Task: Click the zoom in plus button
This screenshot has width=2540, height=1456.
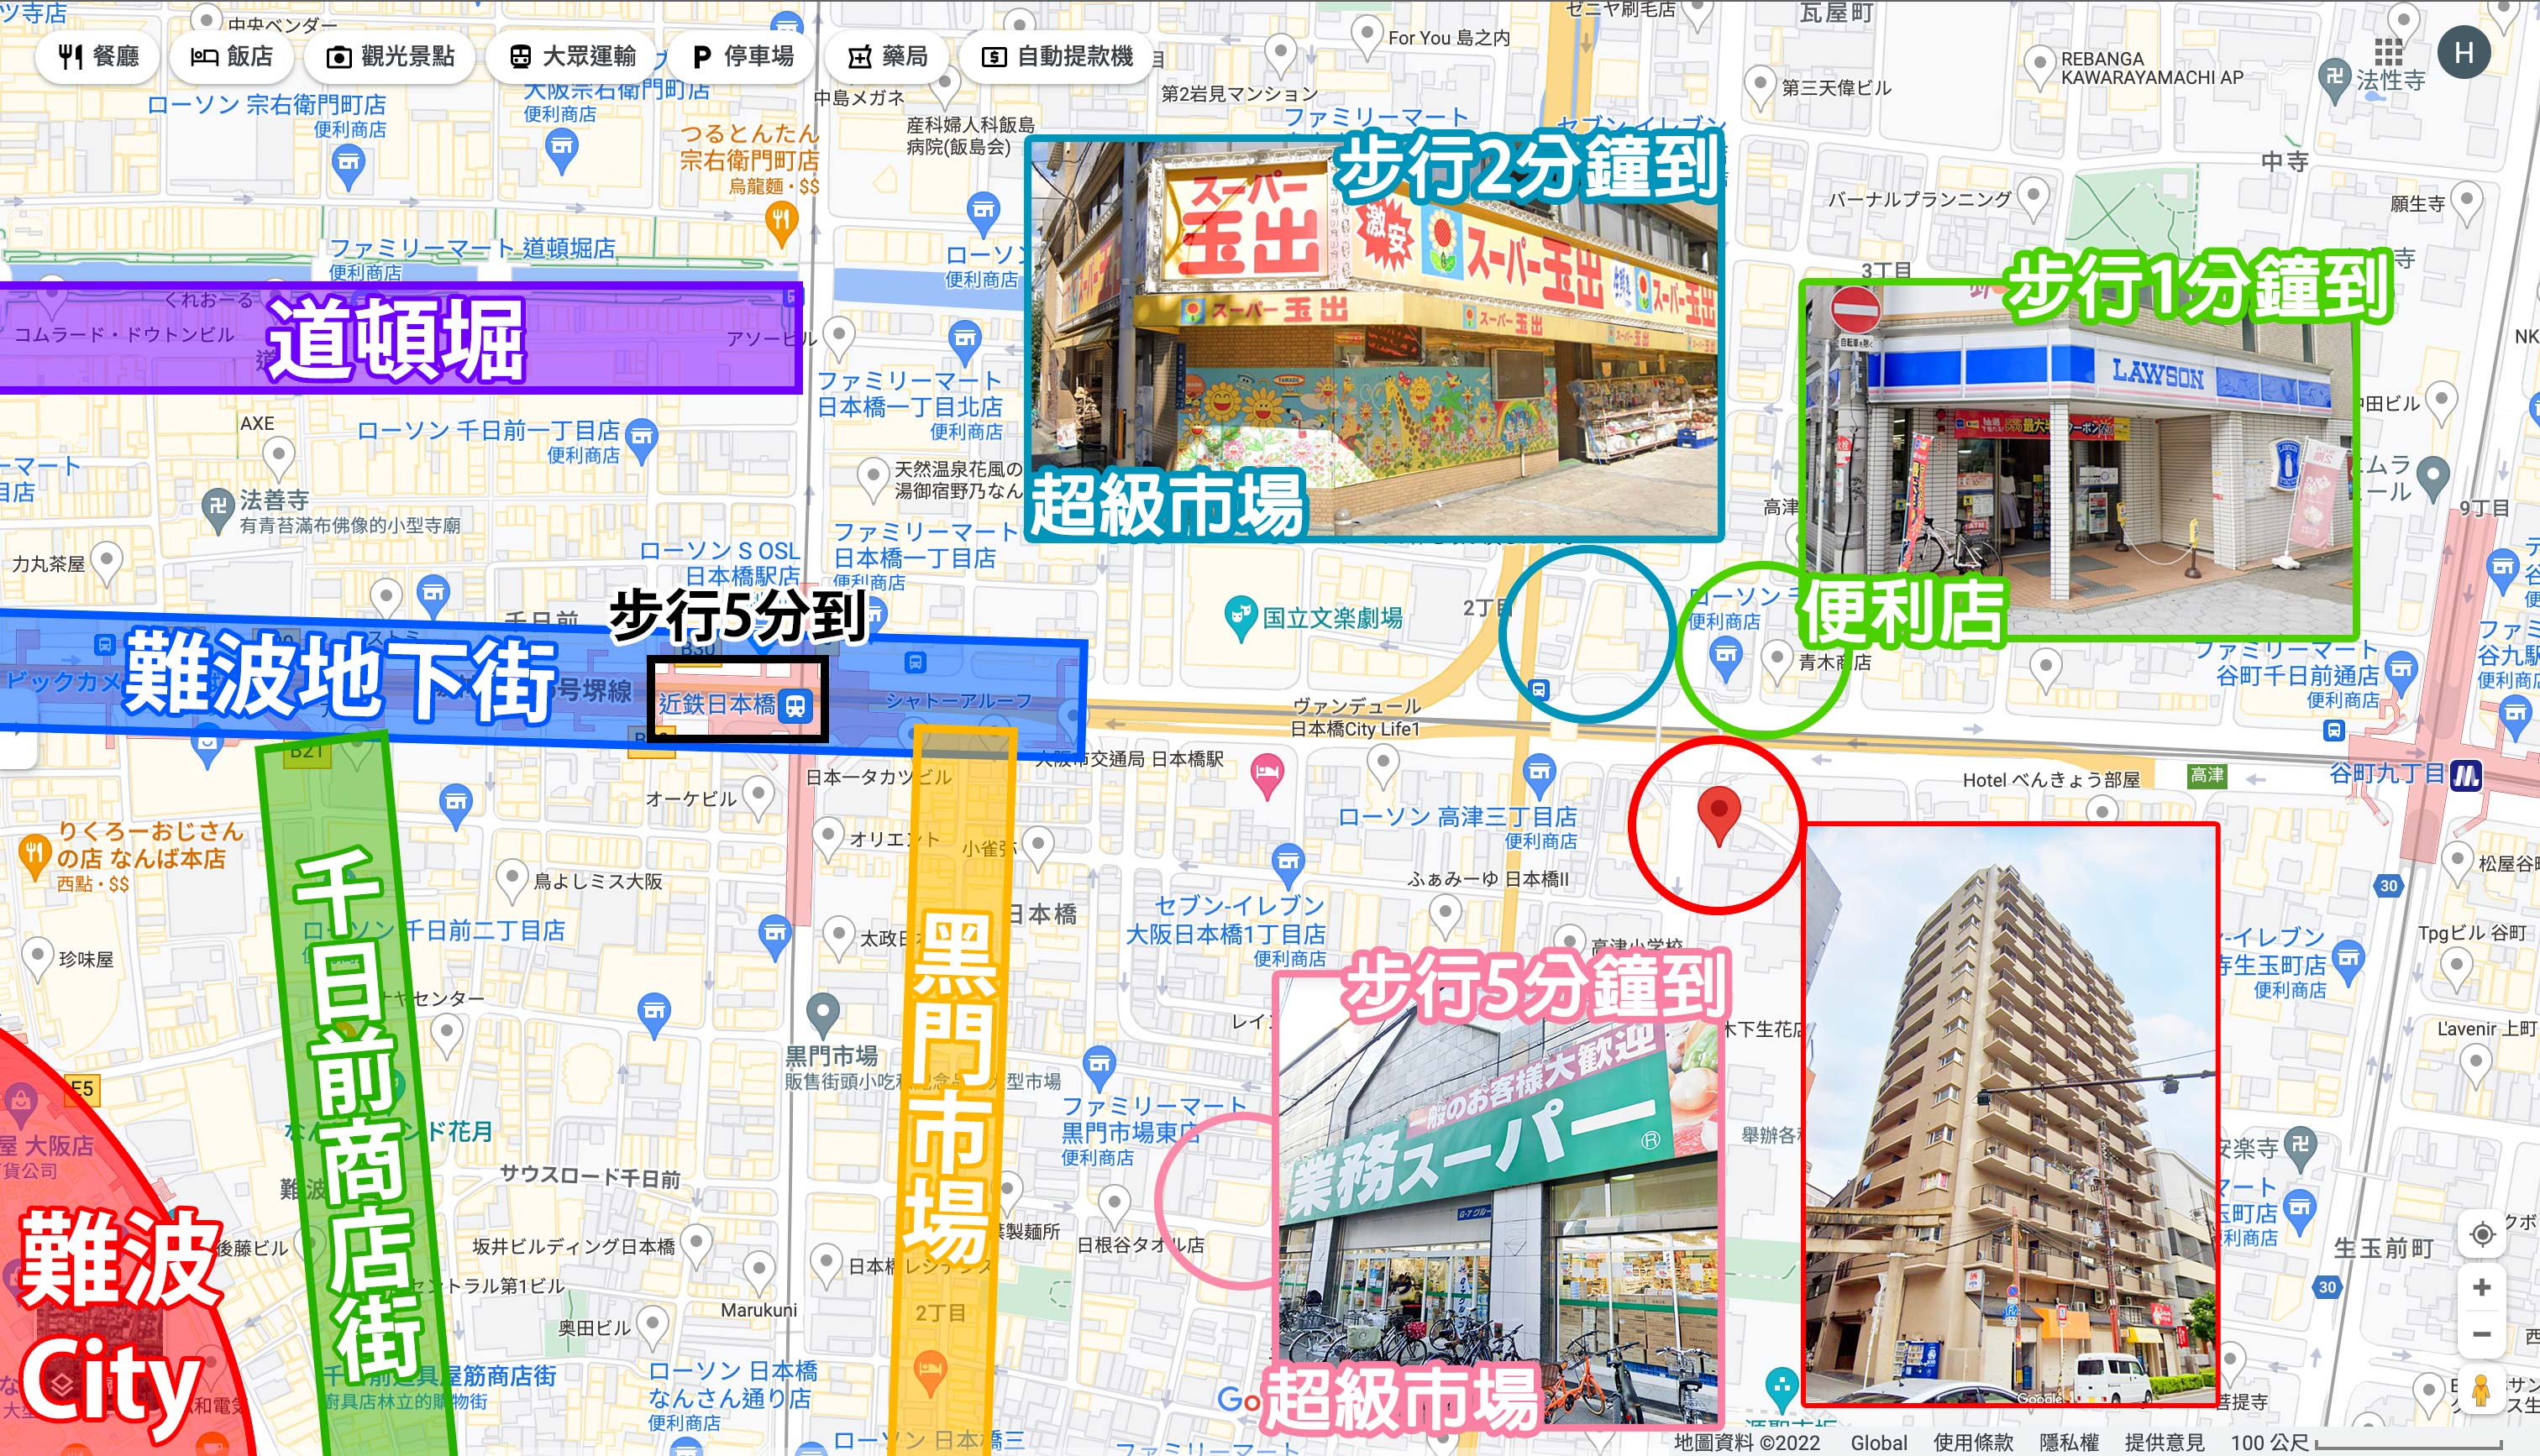Action: (x=2481, y=1287)
